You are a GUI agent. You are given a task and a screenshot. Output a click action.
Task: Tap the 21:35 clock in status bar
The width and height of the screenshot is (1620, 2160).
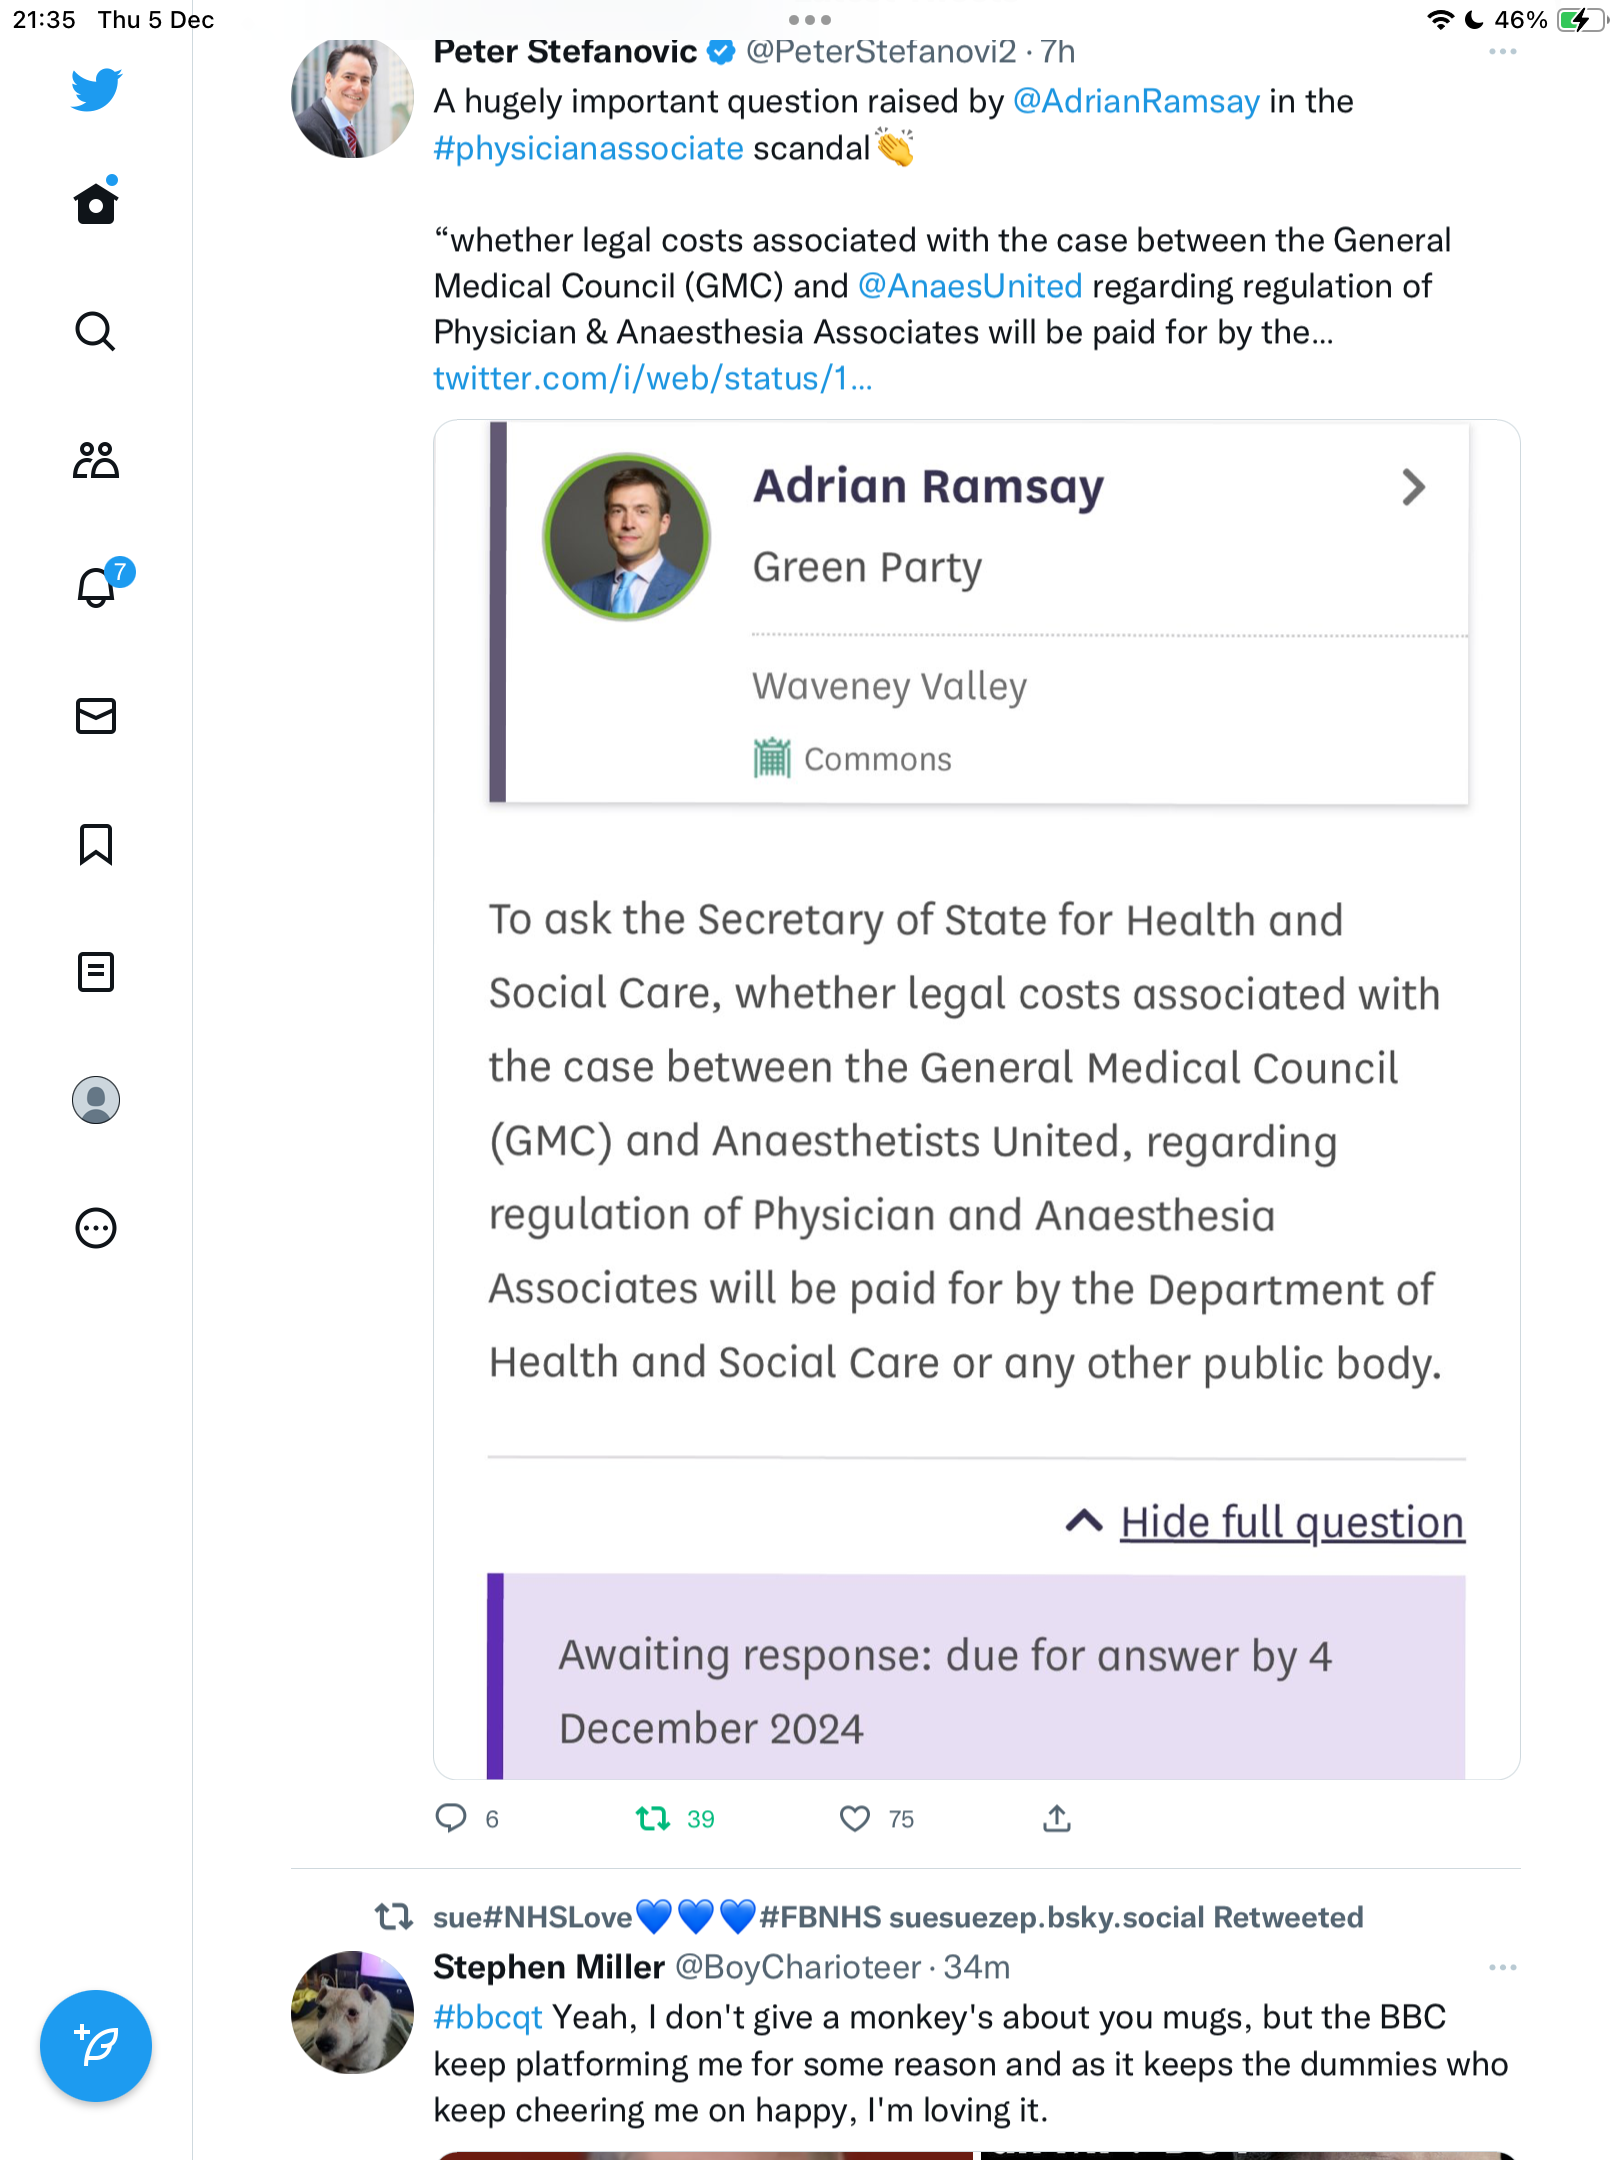point(44,20)
